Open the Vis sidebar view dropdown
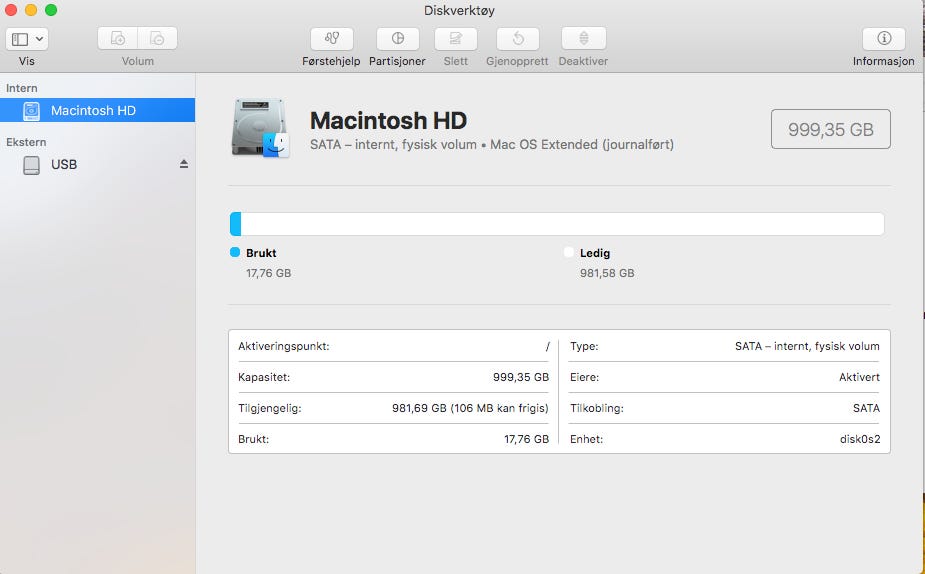The image size is (925, 574). [27, 39]
